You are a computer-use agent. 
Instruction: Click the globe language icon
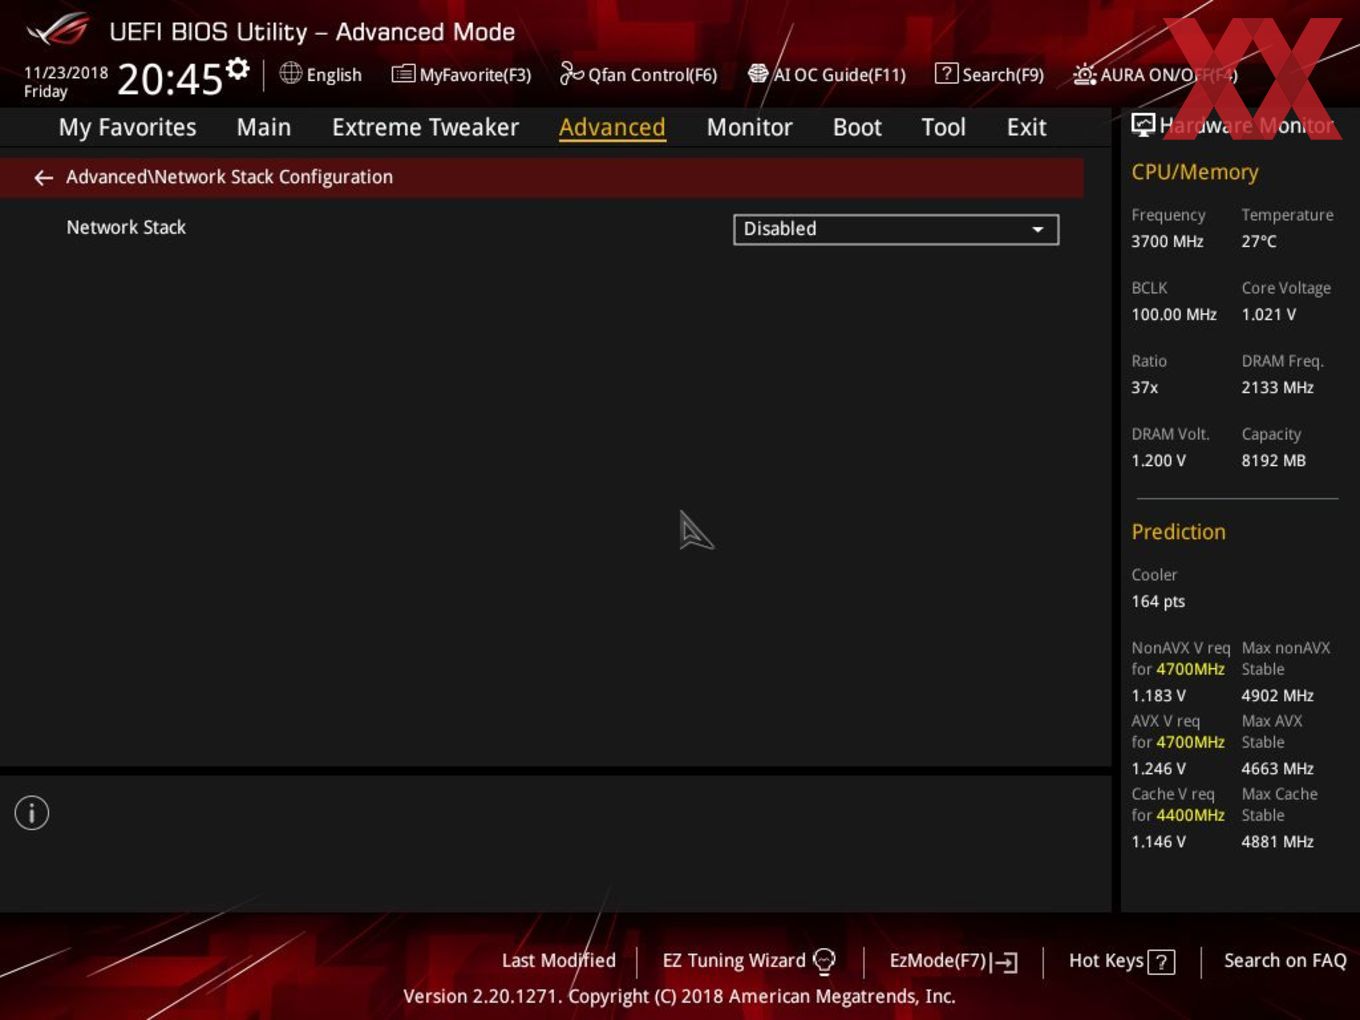coord(290,73)
